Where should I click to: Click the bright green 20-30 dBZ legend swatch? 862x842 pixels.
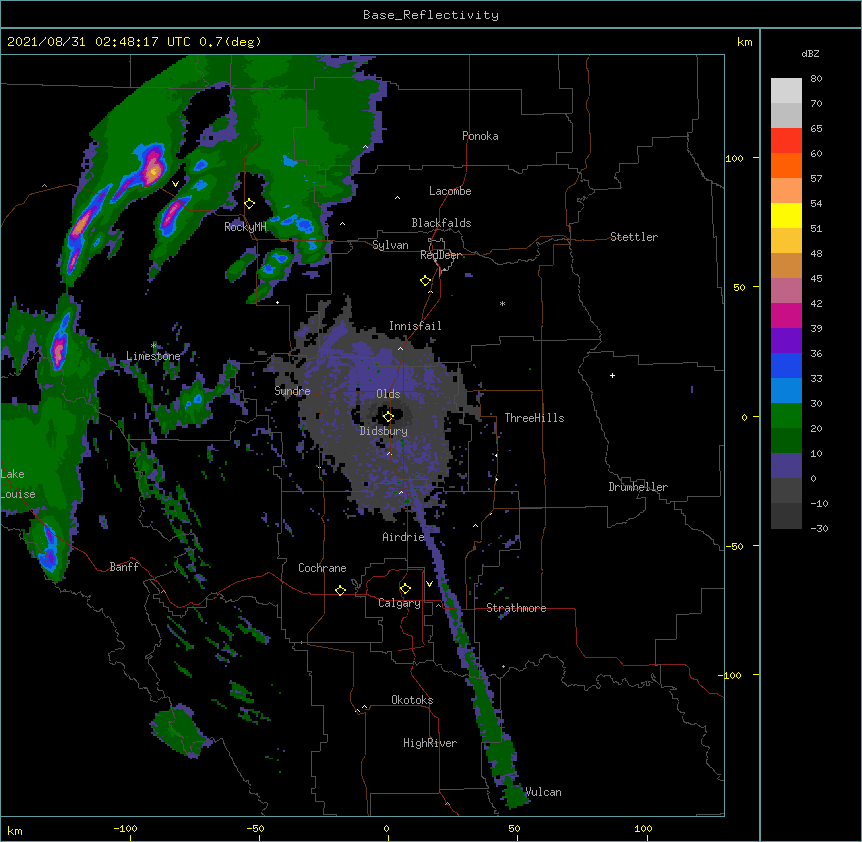[786, 416]
